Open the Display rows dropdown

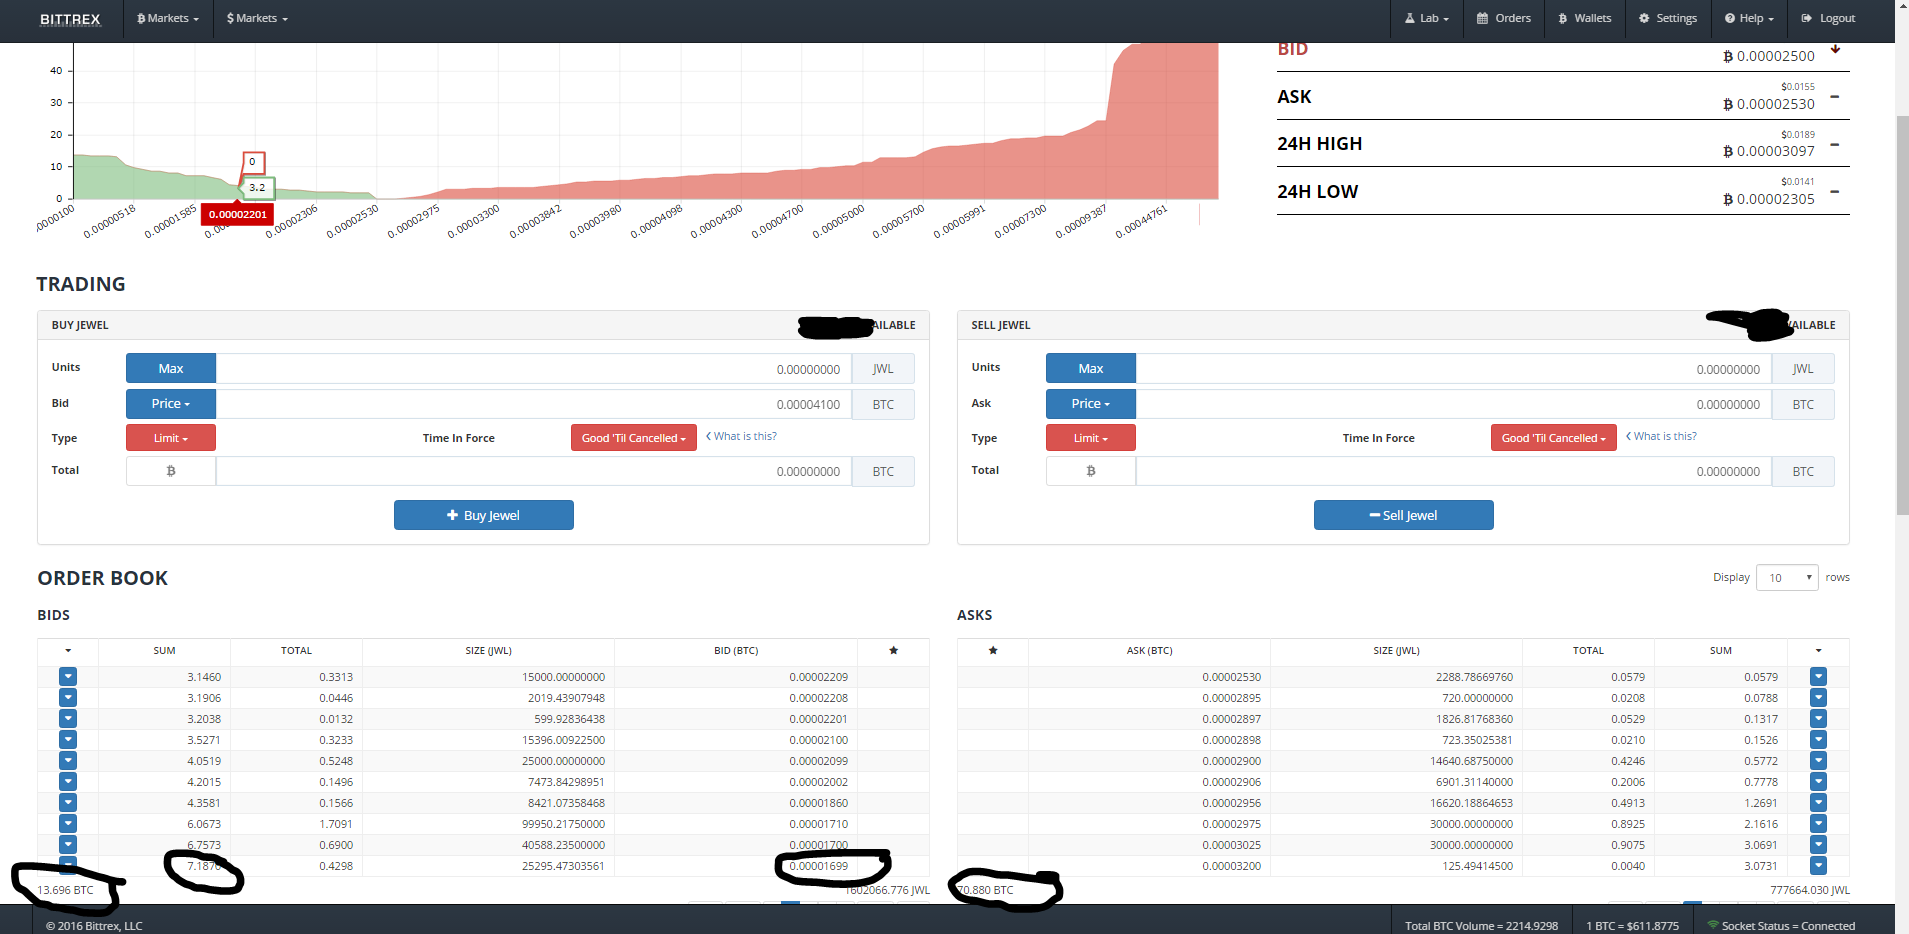click(x=1787, y=577)
